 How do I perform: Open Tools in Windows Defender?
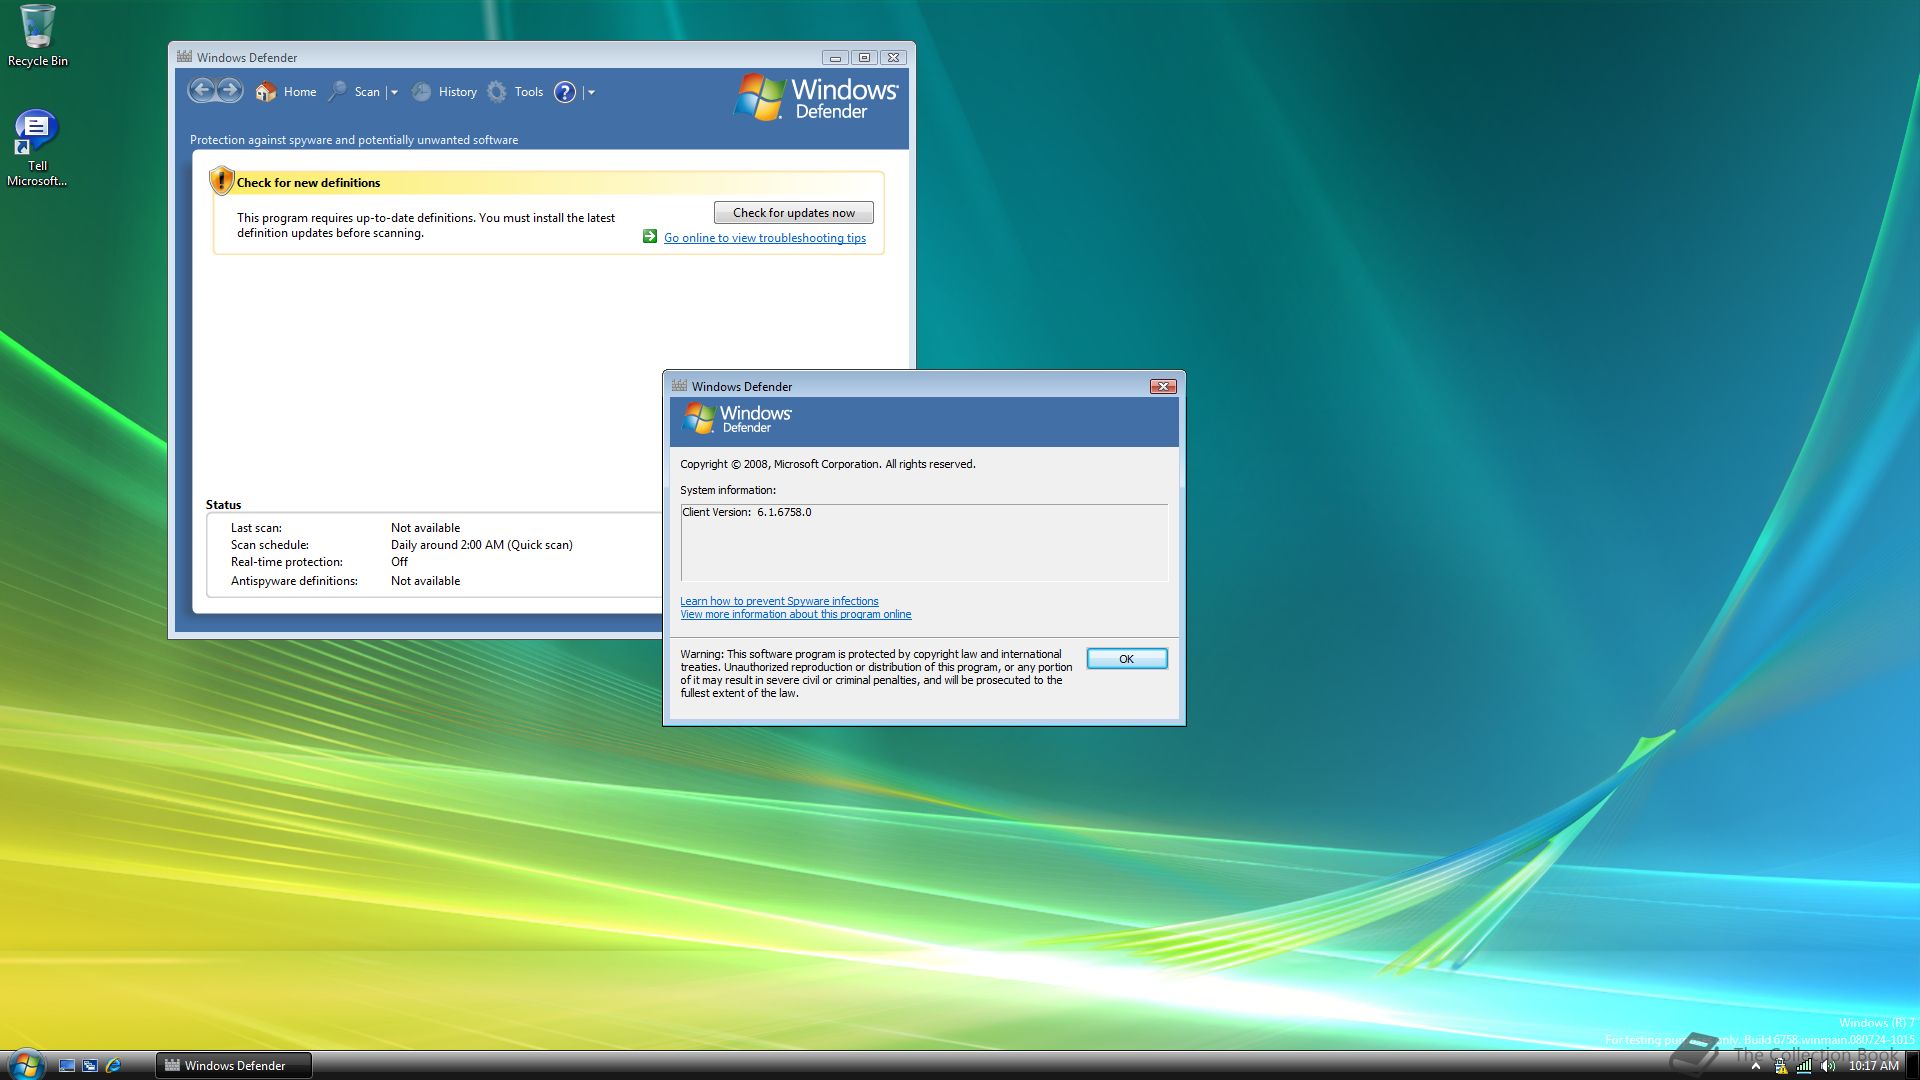pos(516,92)
